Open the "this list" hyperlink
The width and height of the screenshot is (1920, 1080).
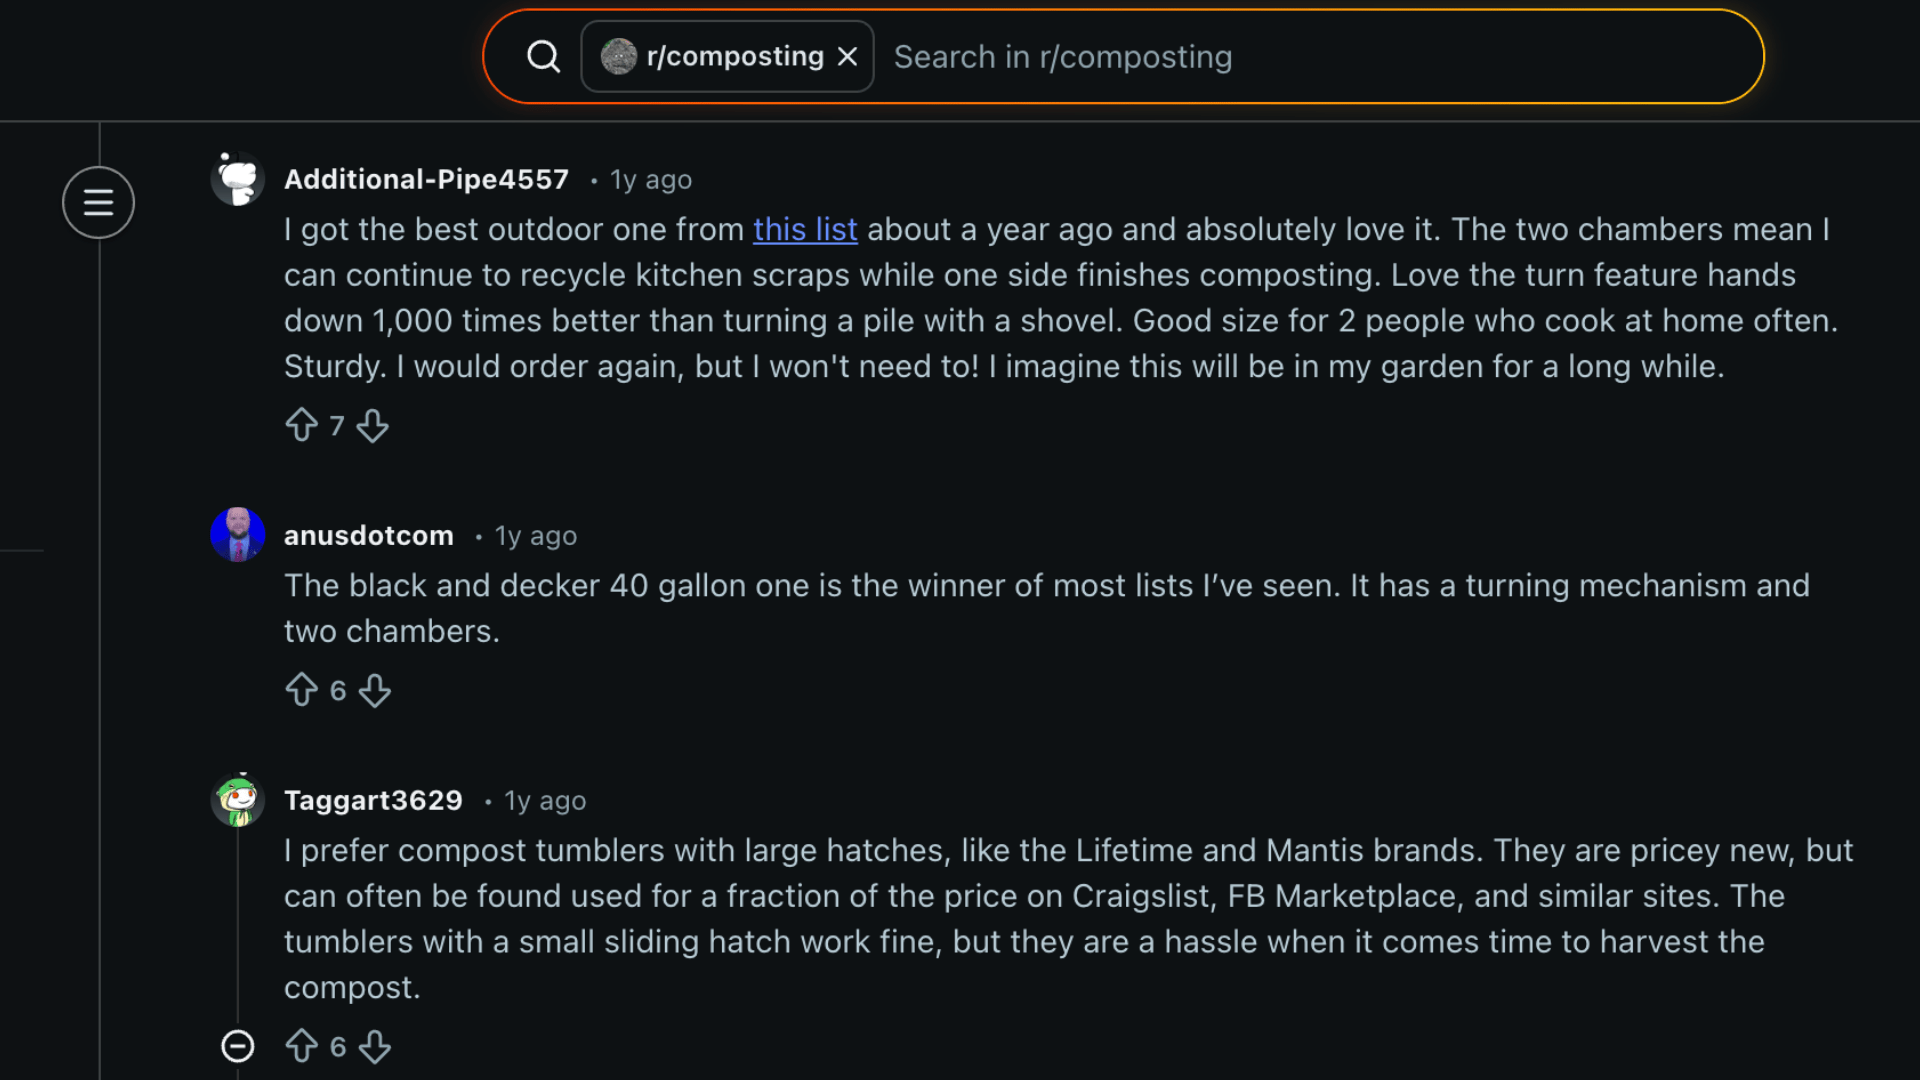pos(805,229)
